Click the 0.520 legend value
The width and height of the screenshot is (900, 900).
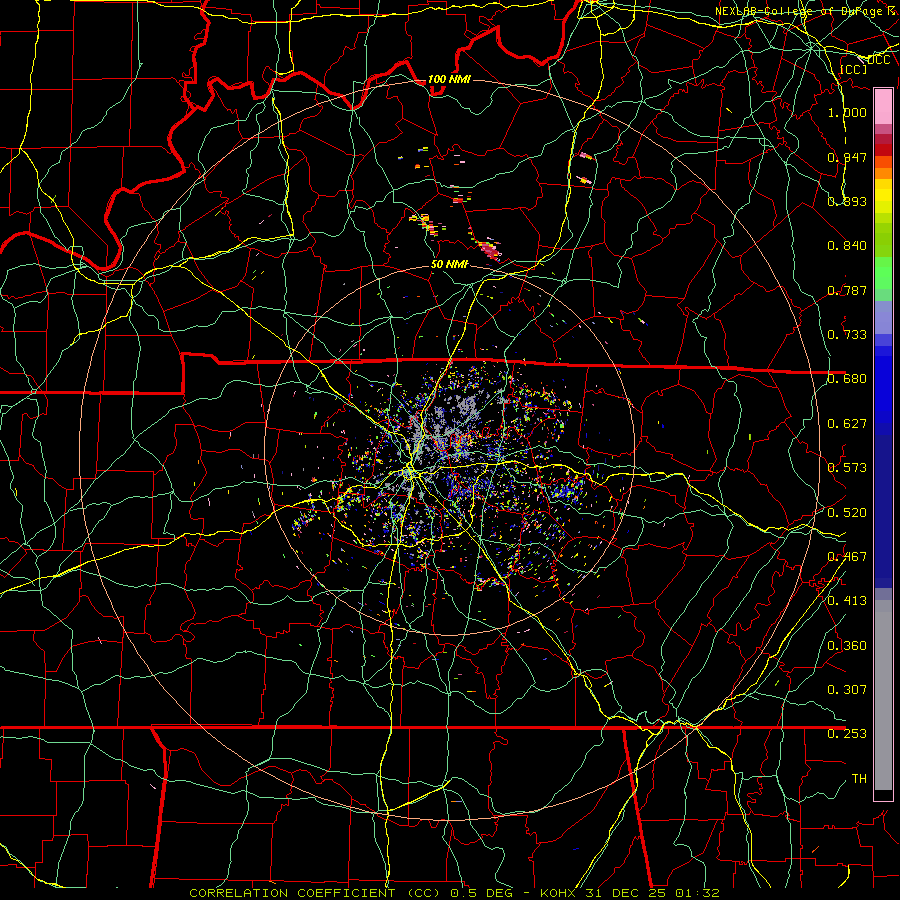click(847, 513)
